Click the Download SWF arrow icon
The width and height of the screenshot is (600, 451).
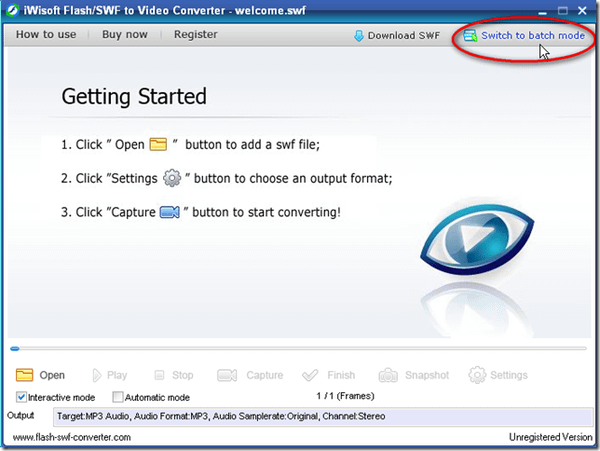pos(359,36)
